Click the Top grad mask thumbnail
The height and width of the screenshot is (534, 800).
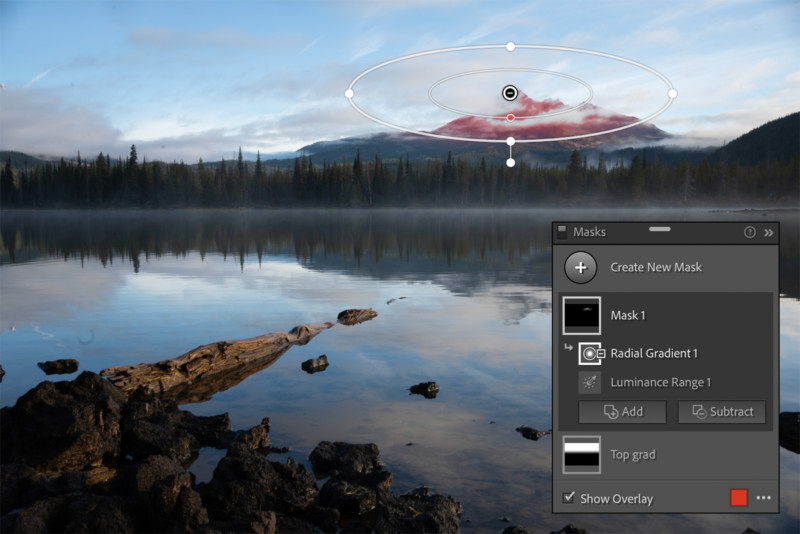(582, 454)
